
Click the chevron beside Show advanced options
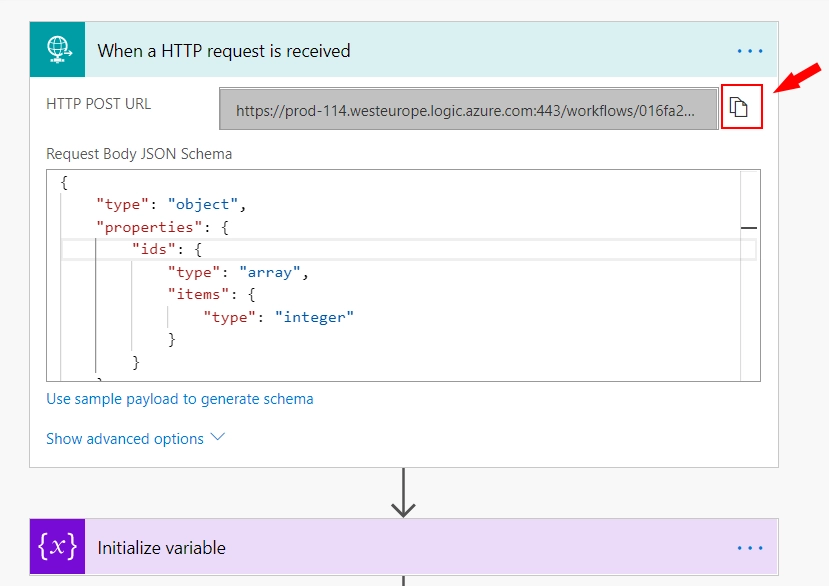tap(218, 437)
